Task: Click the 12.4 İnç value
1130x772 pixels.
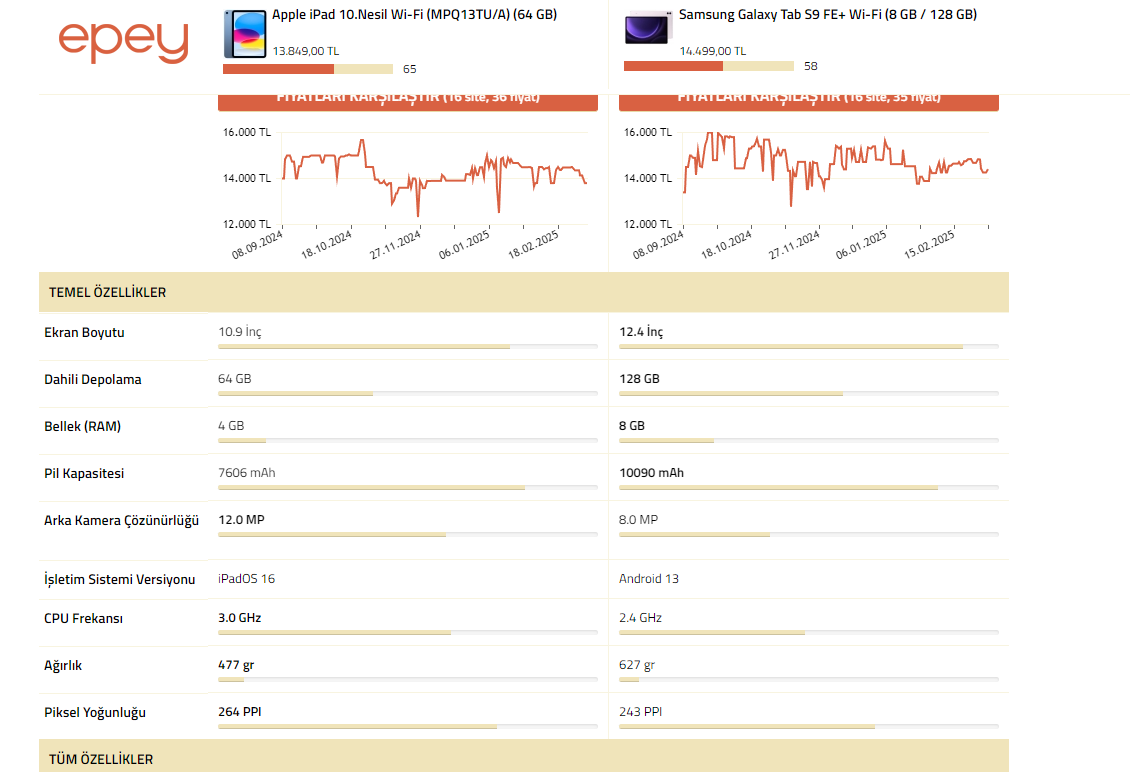Action: click(x=641, y=332)
